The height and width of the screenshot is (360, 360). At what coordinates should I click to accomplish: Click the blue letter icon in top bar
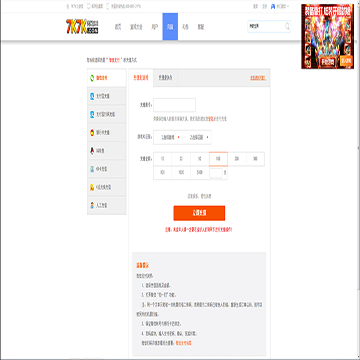[x=273, y=6]
